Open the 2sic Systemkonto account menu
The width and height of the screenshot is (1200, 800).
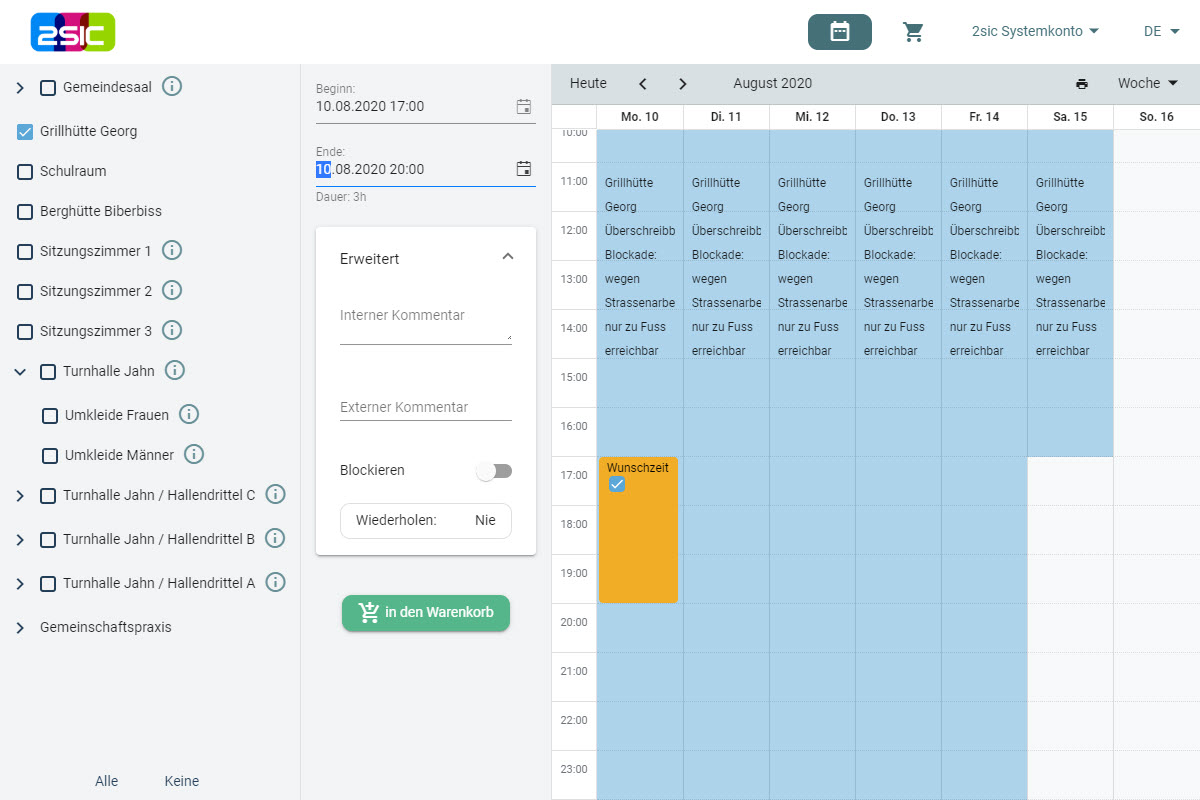pyautogui.click(x=1035, y=32)
